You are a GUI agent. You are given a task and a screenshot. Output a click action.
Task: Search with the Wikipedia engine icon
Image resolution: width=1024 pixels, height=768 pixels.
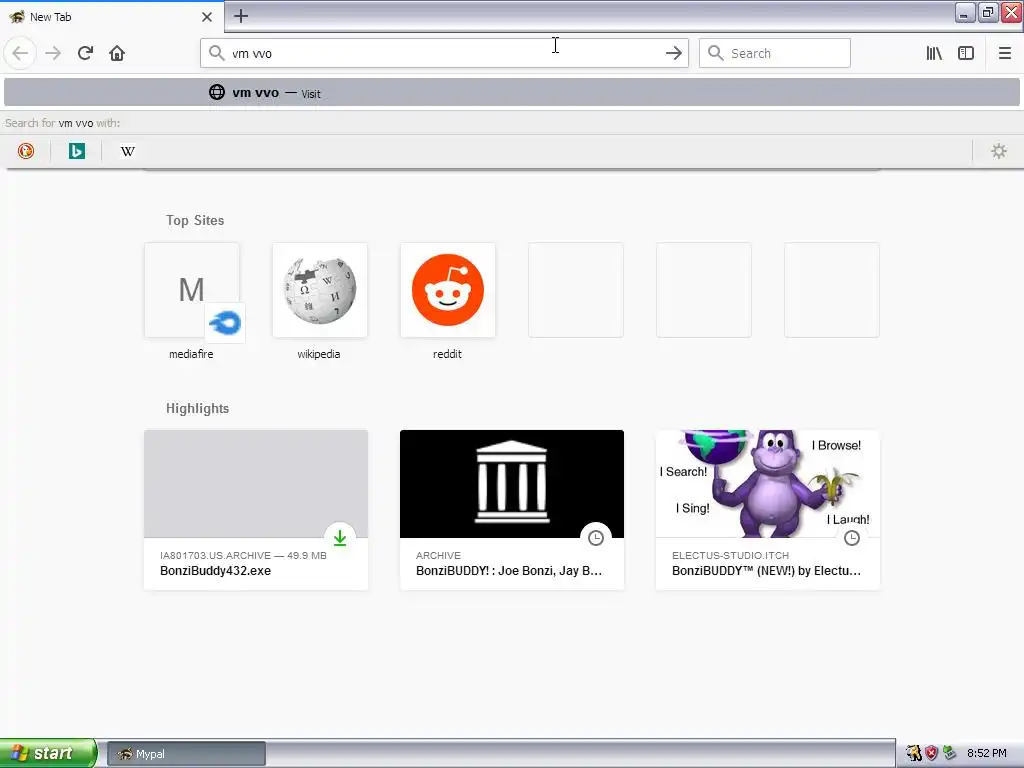coord(127,151)
